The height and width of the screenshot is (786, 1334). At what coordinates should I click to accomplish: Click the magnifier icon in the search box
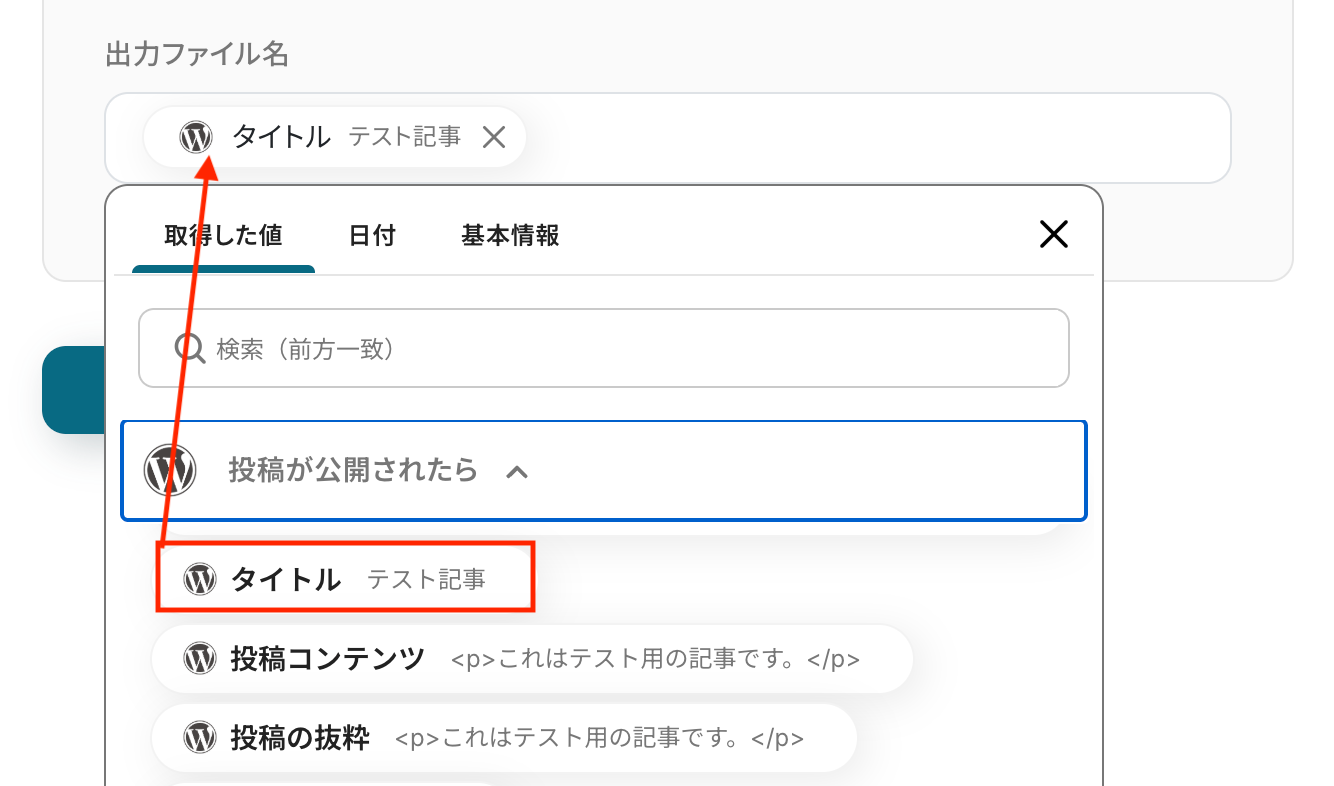pyautogui.click(x=189, y=348)
